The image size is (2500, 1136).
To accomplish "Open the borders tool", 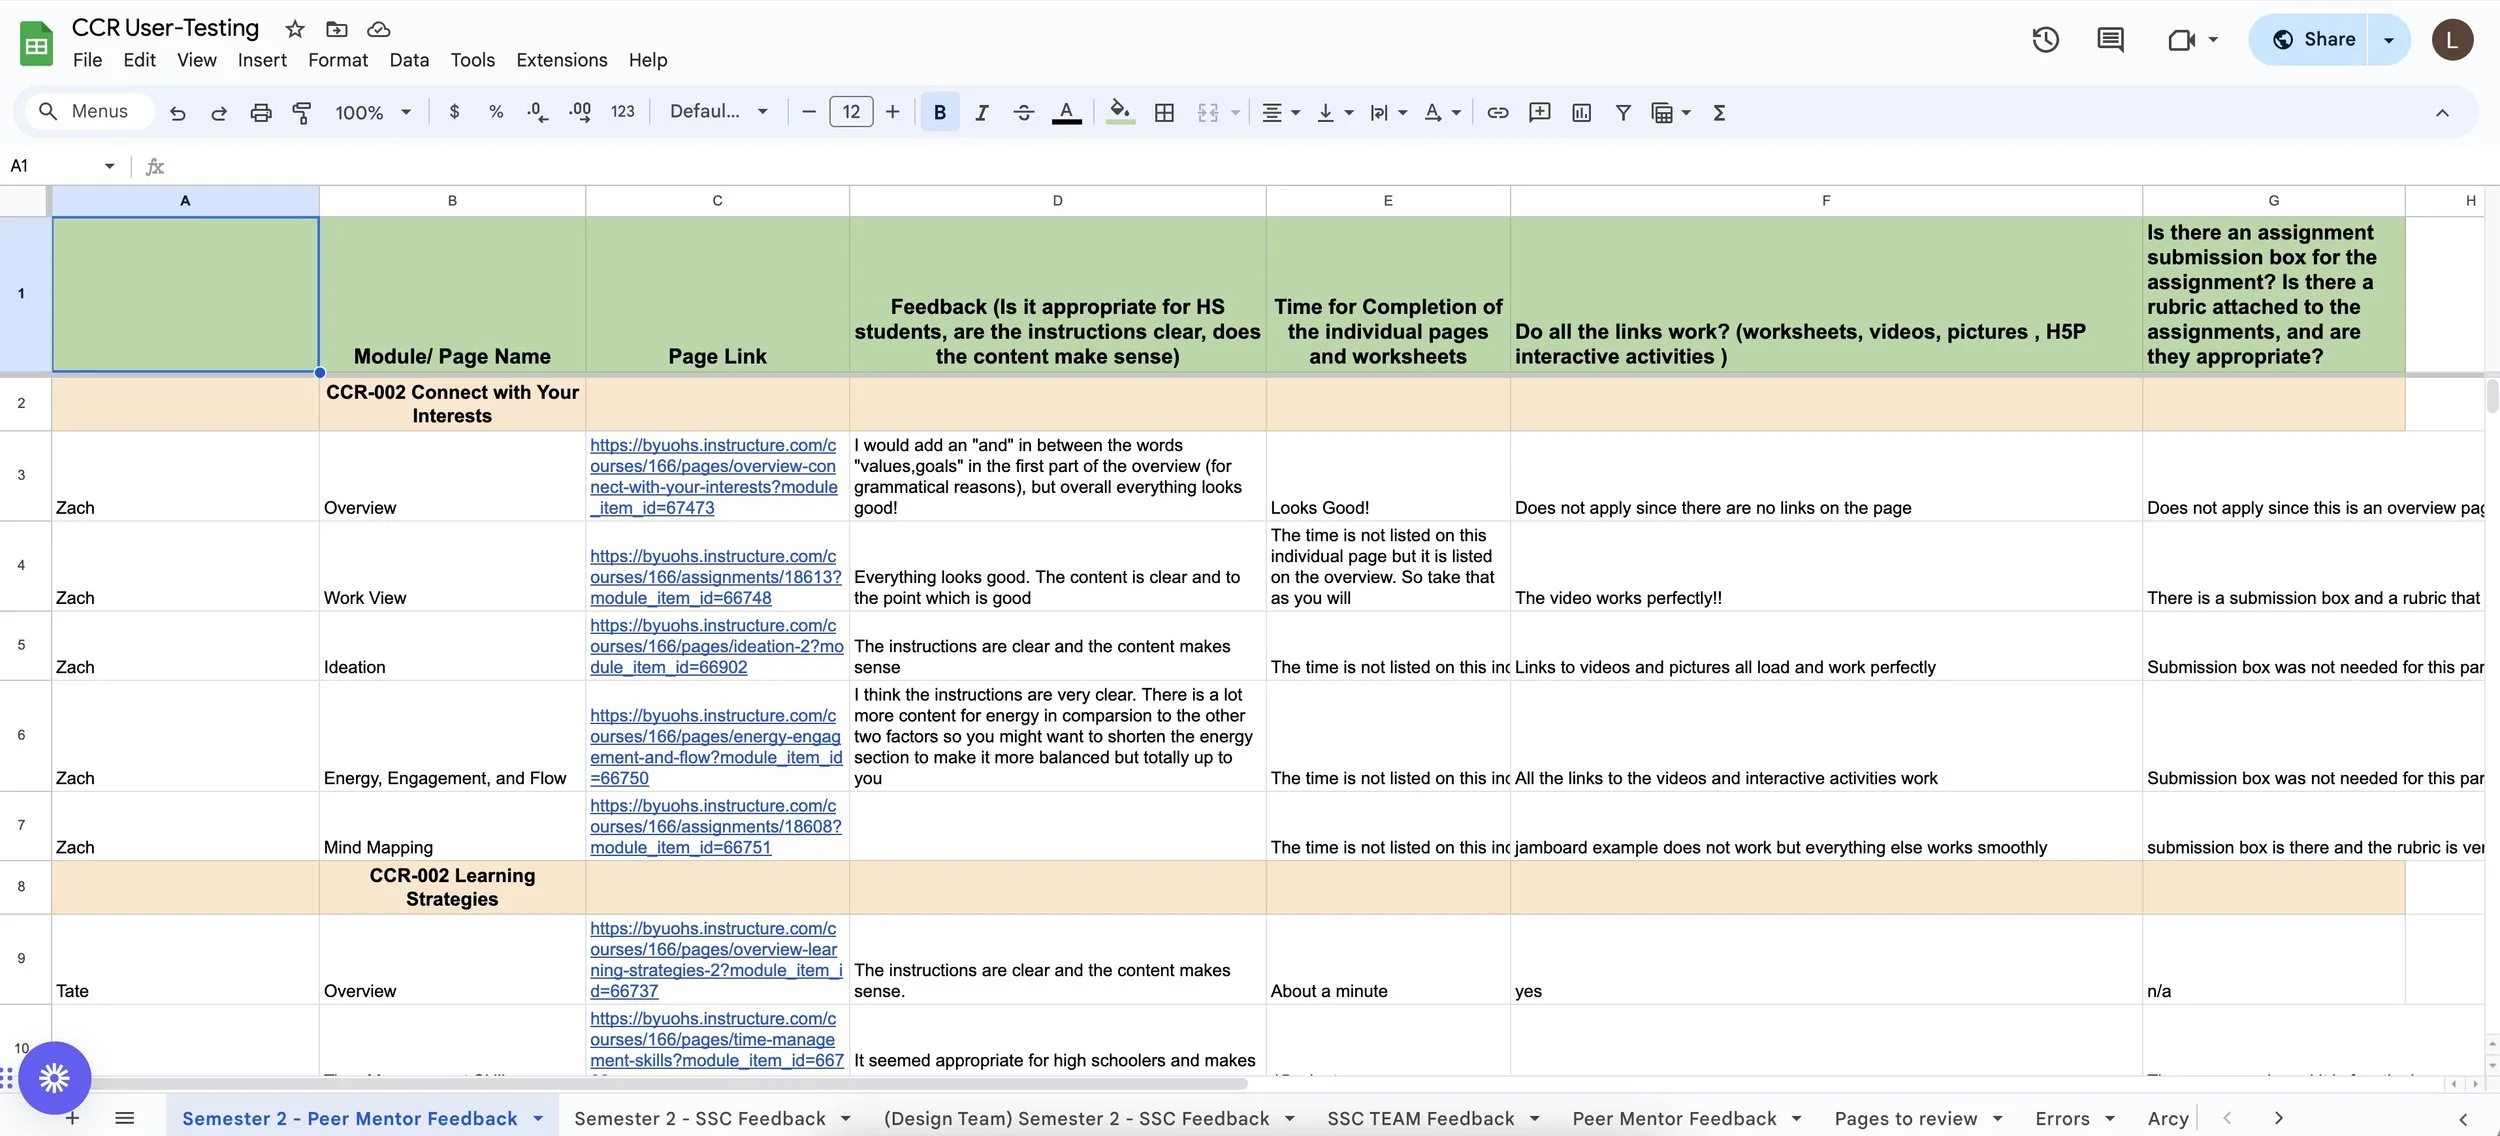I will pyautogui.click(x=1164, y=113).
